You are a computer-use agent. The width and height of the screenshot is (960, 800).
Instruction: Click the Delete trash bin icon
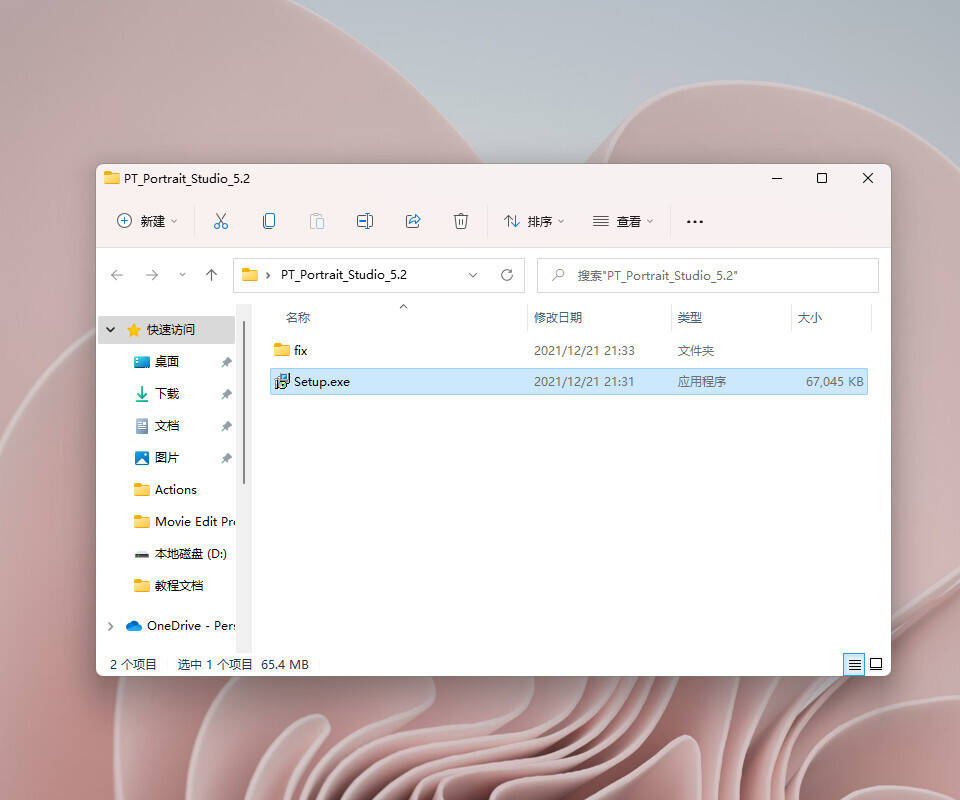[461, 221]
